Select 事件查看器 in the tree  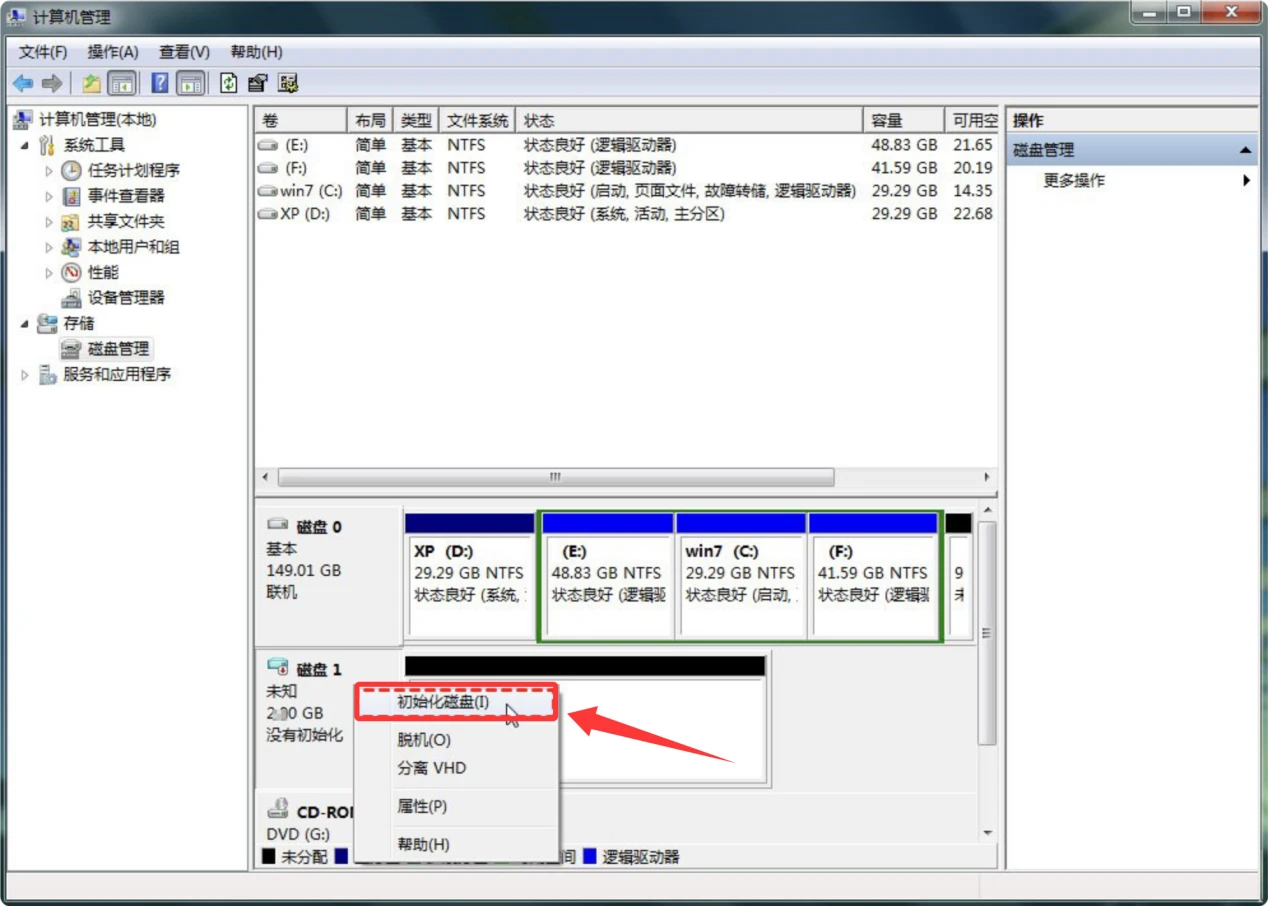click(x=126, y=196)
